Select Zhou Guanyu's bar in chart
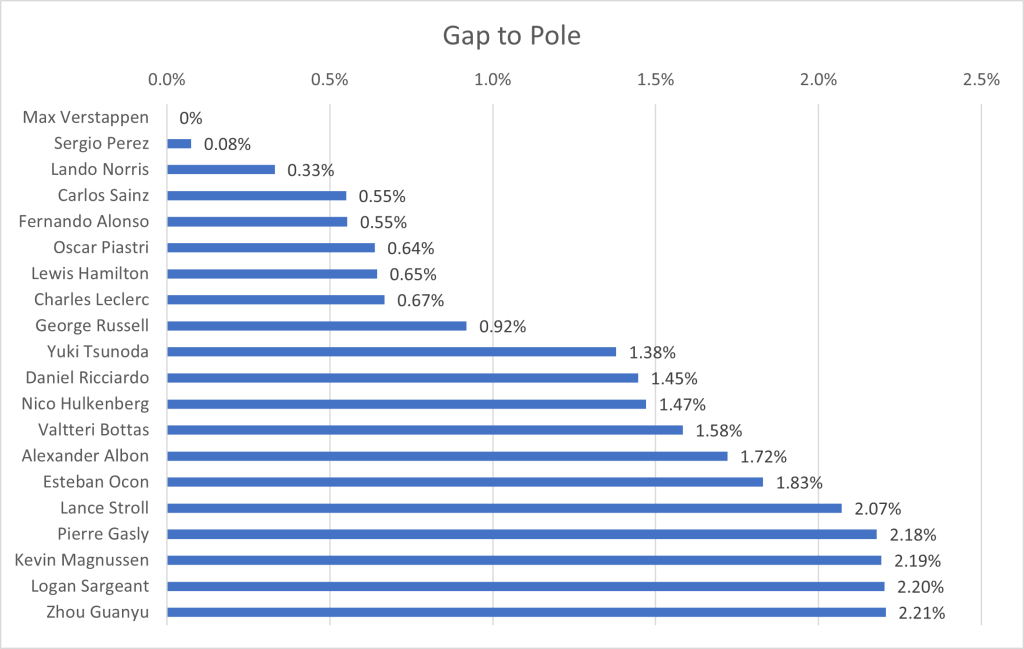The height and width of the screenshot is (649, 1024). [526, 612]
